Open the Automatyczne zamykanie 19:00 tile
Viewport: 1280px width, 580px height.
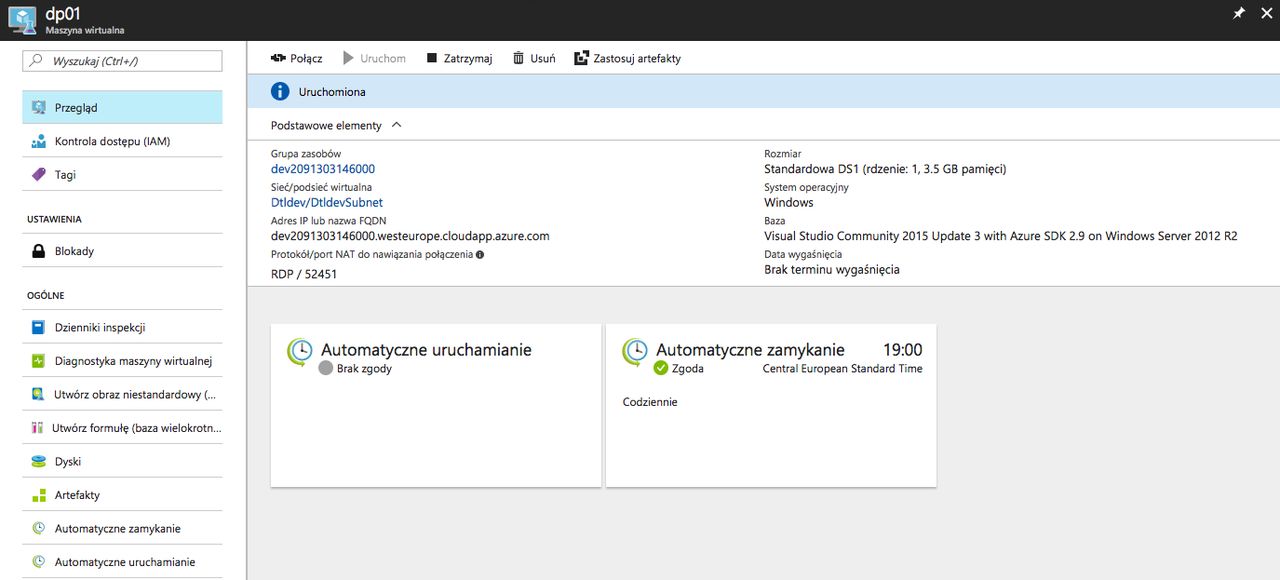771,405
